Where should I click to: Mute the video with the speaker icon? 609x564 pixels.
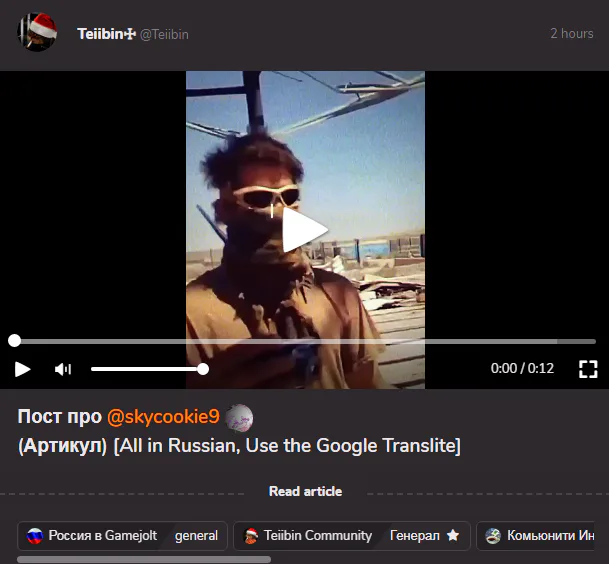pyautogui.click(x=63, y=369)
